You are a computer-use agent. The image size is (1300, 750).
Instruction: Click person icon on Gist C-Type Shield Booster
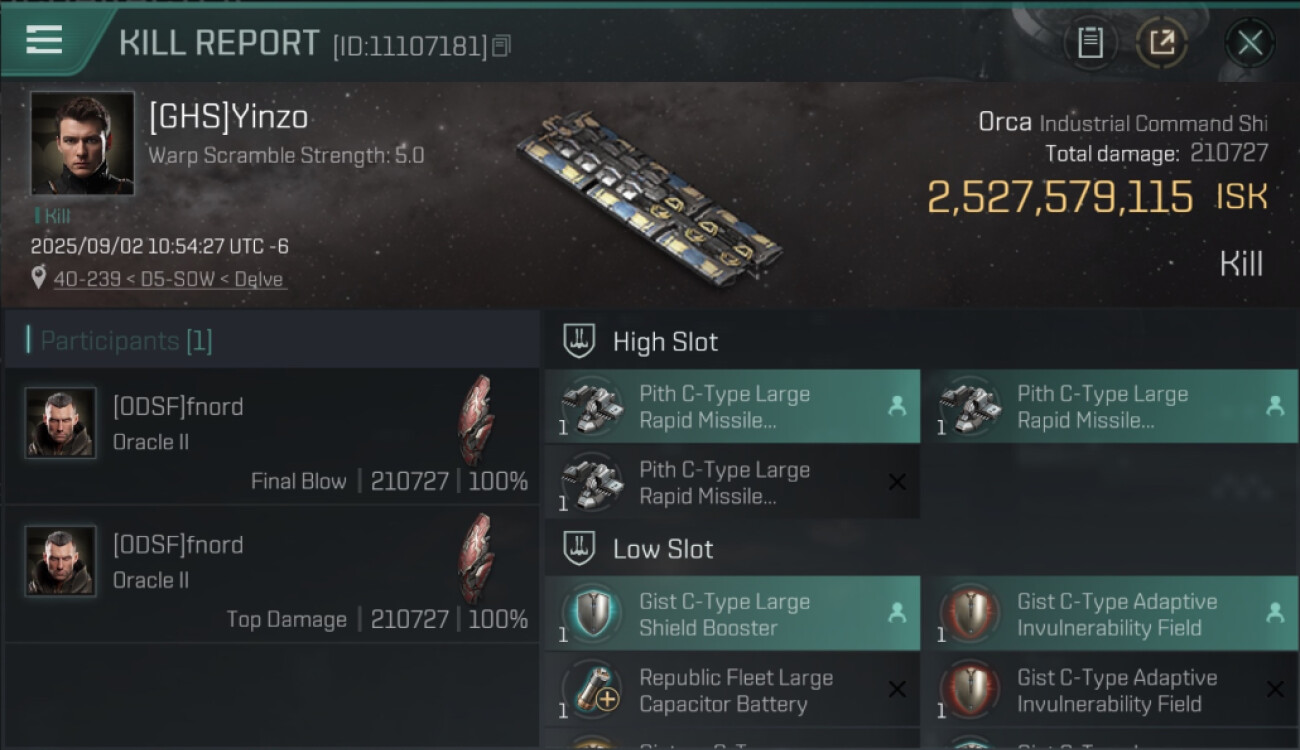897,614
